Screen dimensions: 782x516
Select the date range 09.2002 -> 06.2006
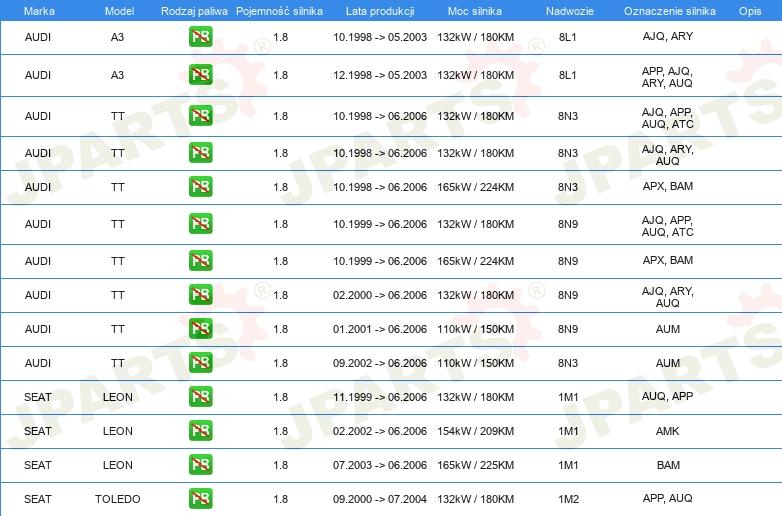[x=380, y=363]
